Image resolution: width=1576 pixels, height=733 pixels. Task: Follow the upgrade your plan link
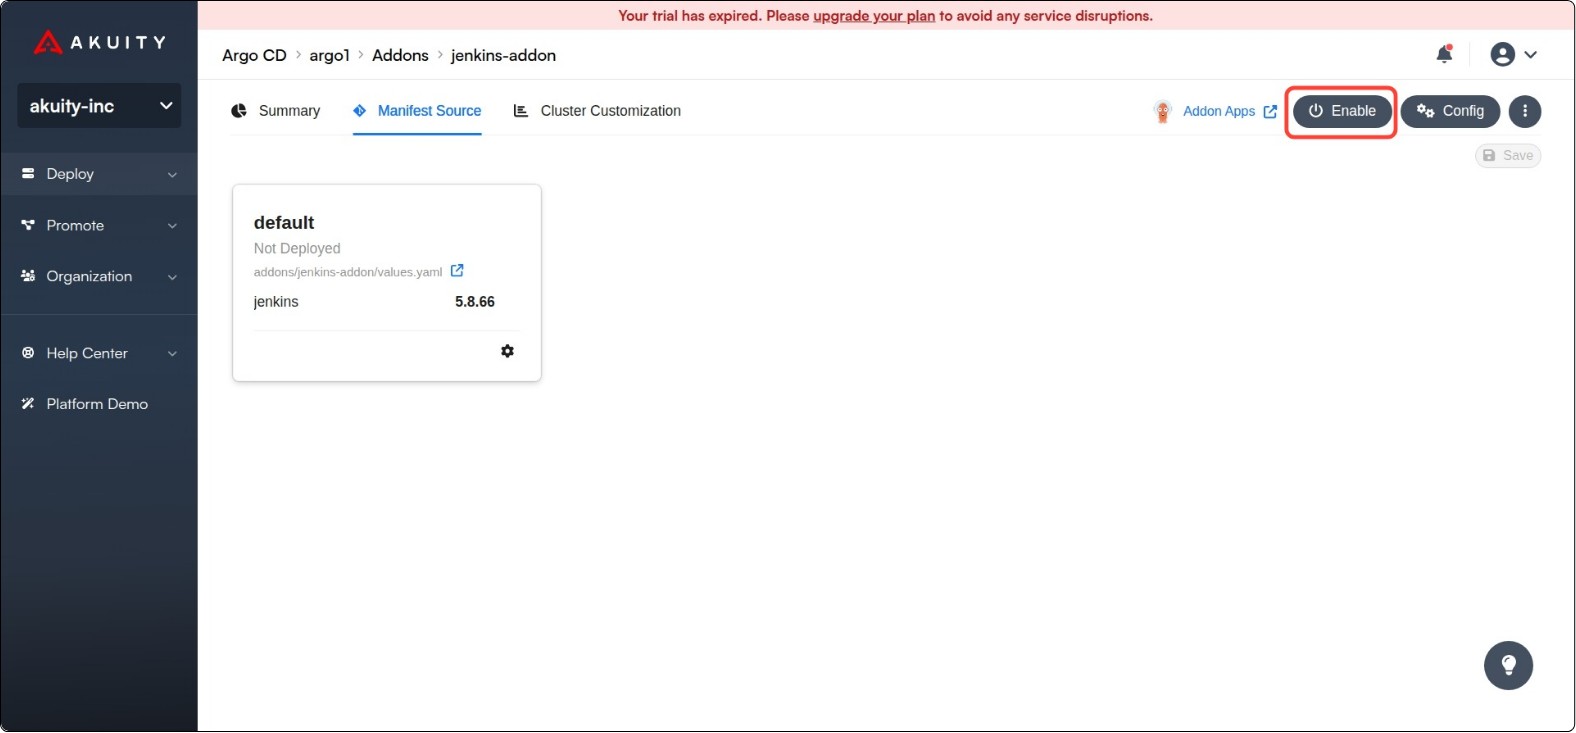click(x=874, y=16)
